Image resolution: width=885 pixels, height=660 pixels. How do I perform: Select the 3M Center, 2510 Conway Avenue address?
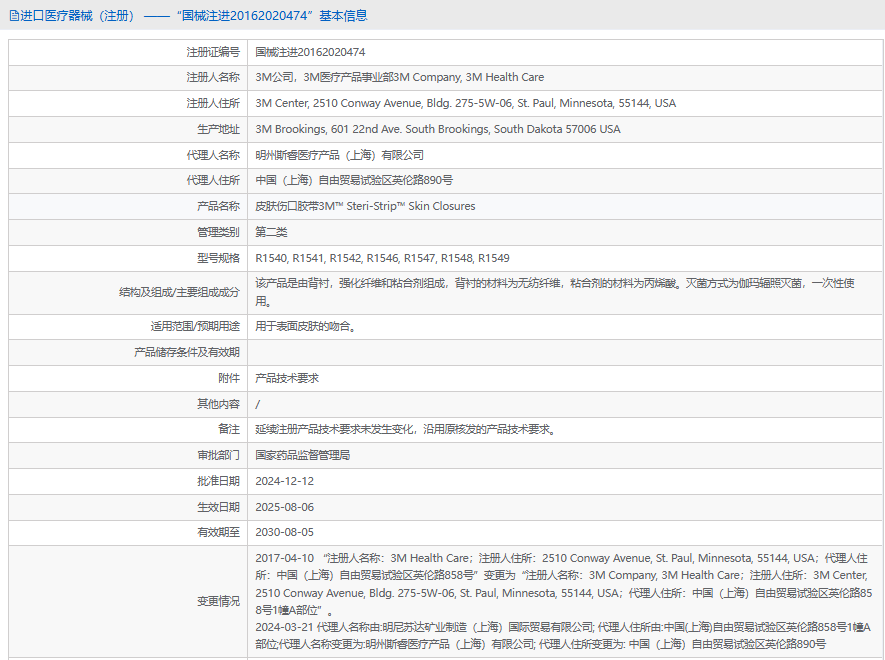(x=466, y=103)
